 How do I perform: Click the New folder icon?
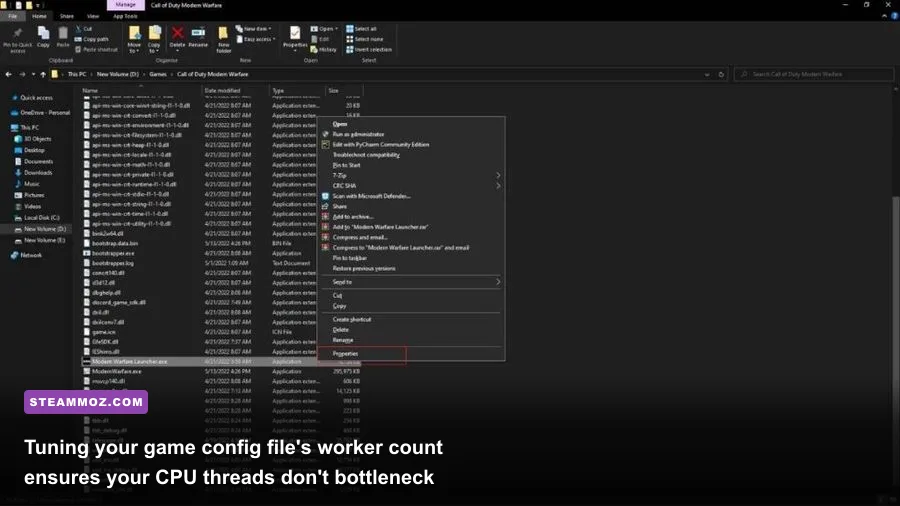pyautogui.click(x=223, y=34)
